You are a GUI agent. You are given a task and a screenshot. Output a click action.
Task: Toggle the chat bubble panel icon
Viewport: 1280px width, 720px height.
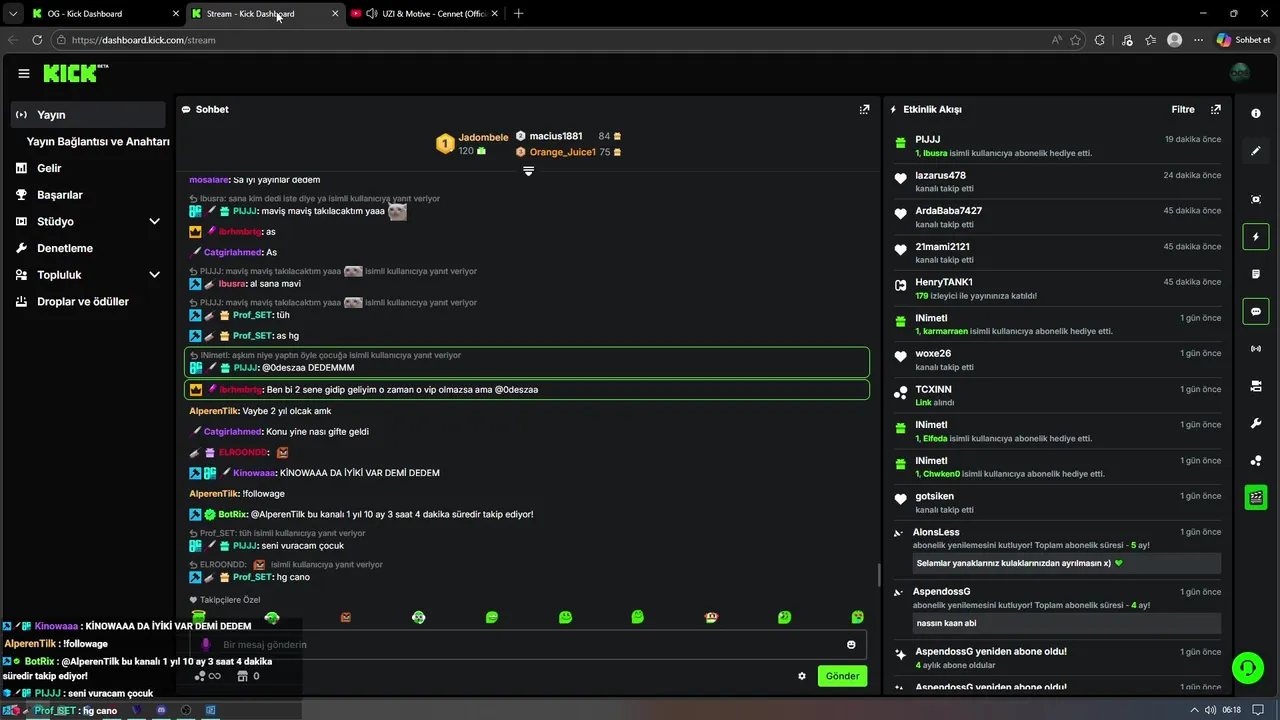pos(1256,311)
